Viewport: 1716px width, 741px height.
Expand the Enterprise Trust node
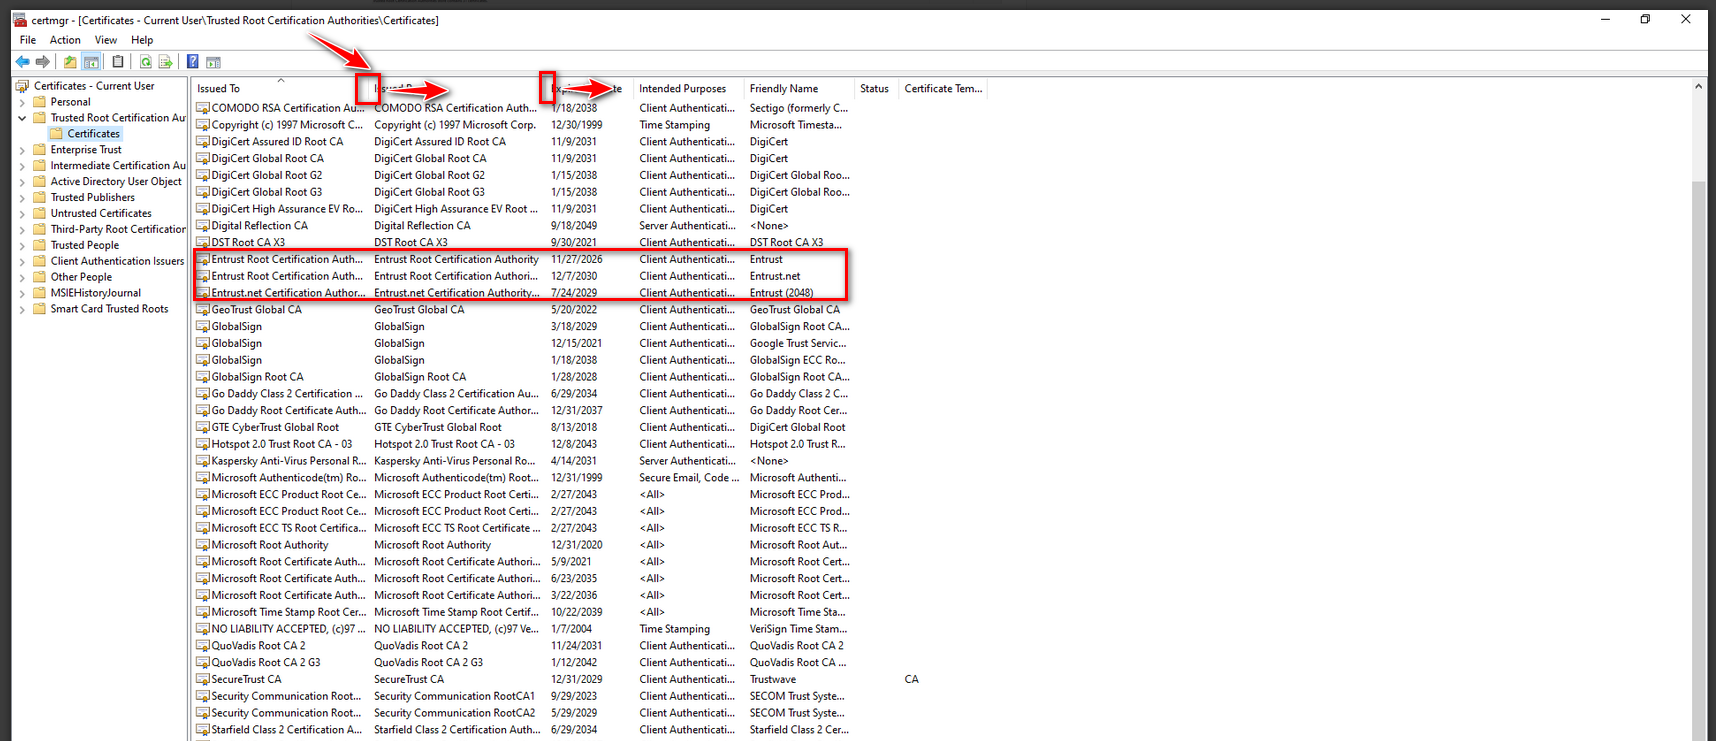[22, 150]
